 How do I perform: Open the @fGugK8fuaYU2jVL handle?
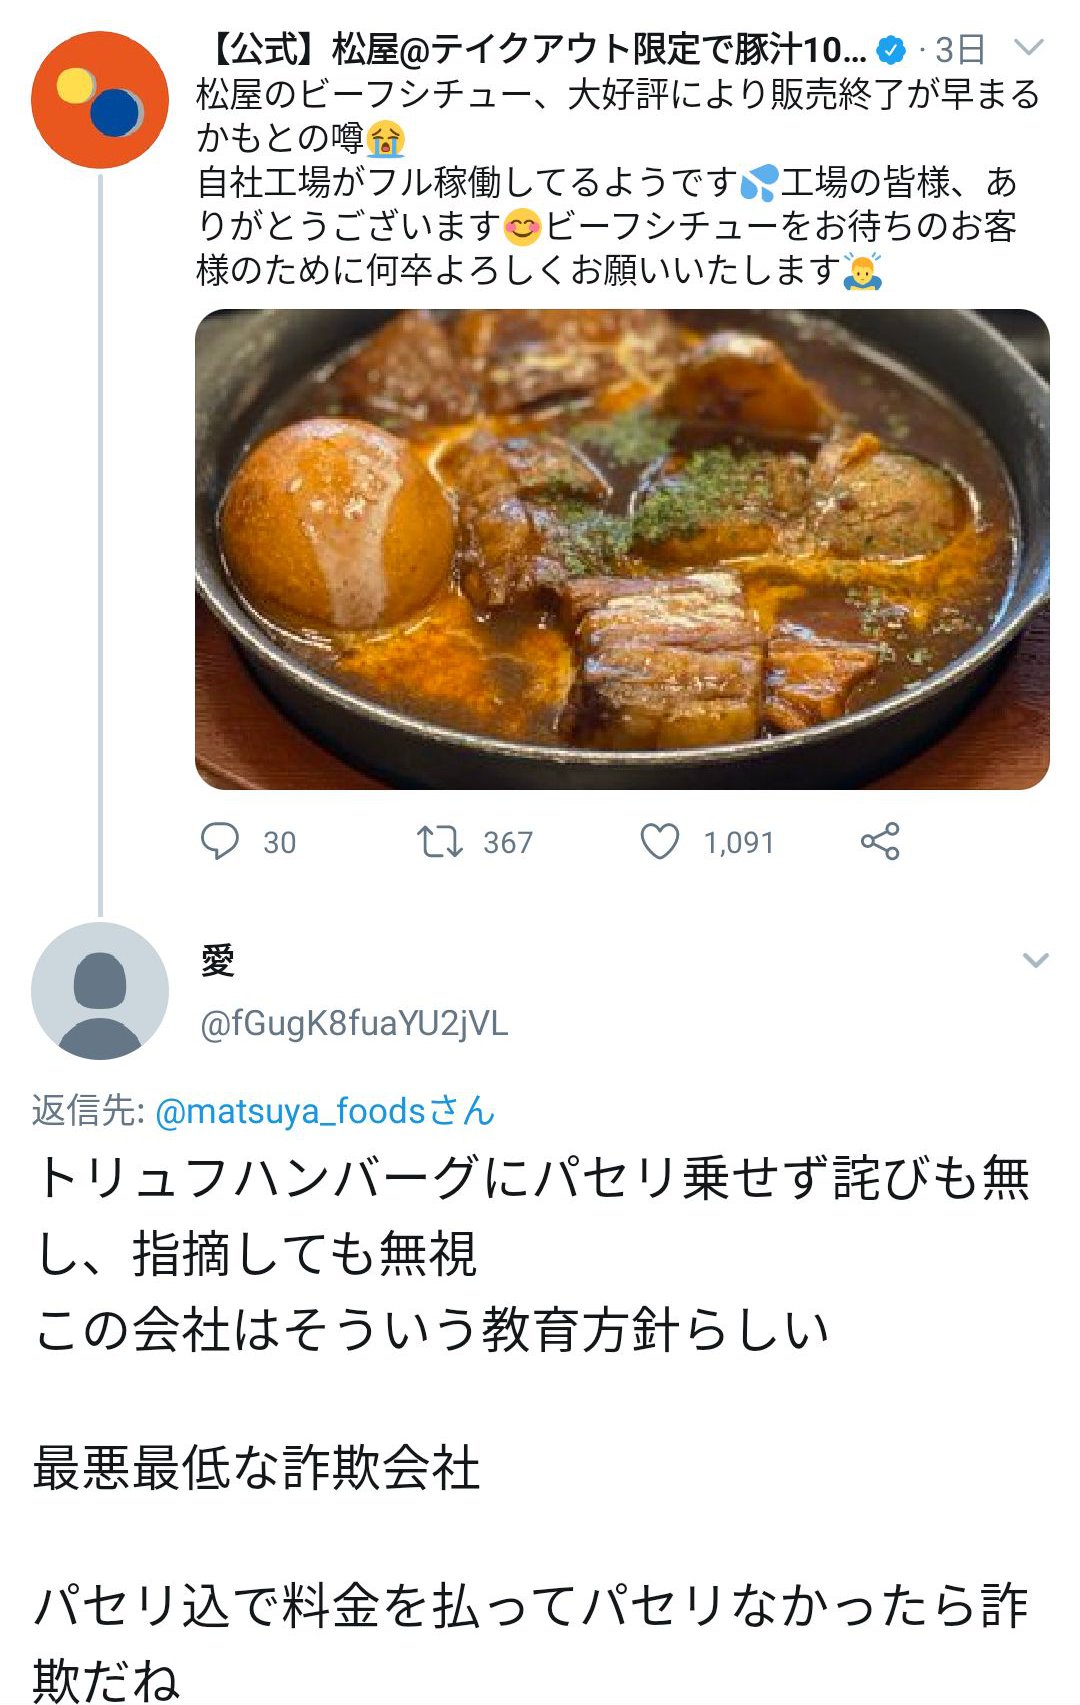354,1023
